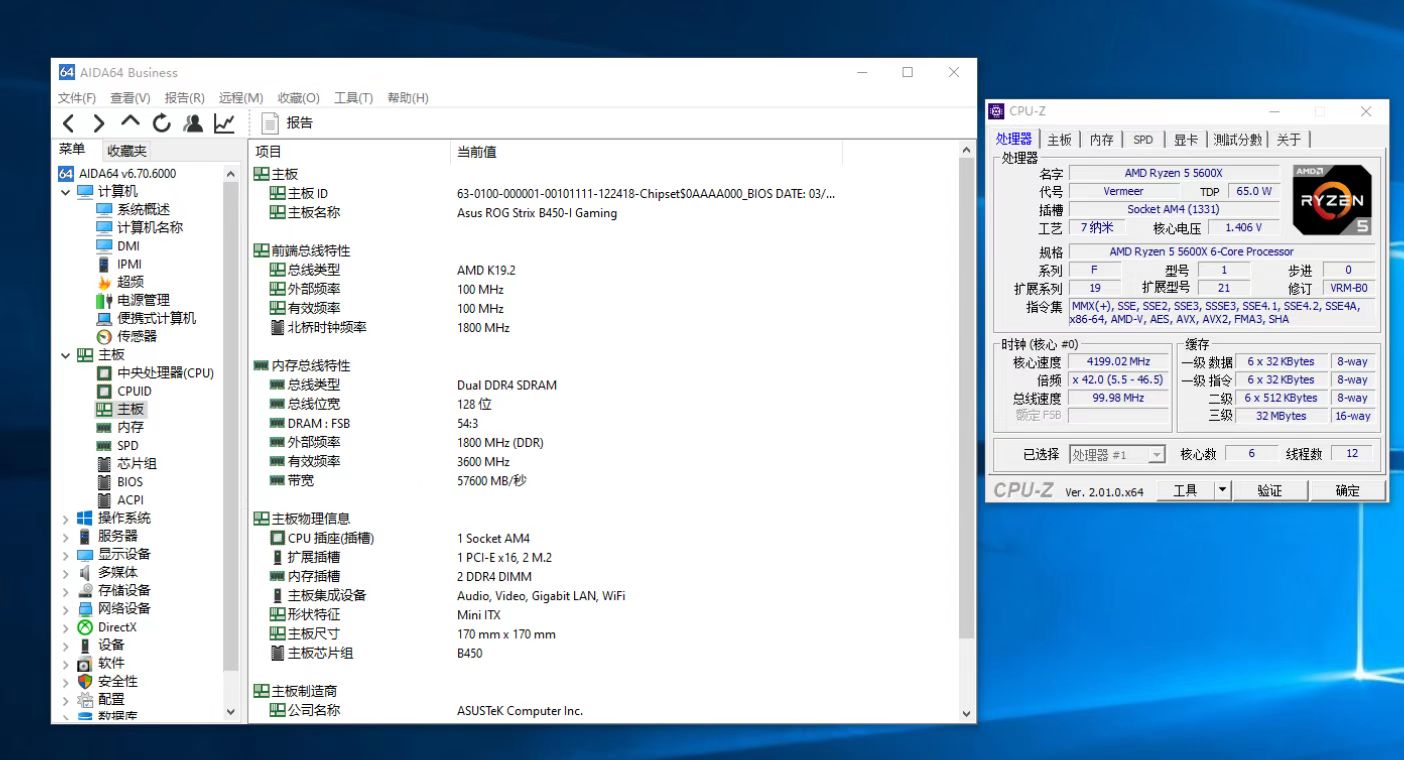
Task: Open the 报告(R) menu
Action: tap(184, 98)
